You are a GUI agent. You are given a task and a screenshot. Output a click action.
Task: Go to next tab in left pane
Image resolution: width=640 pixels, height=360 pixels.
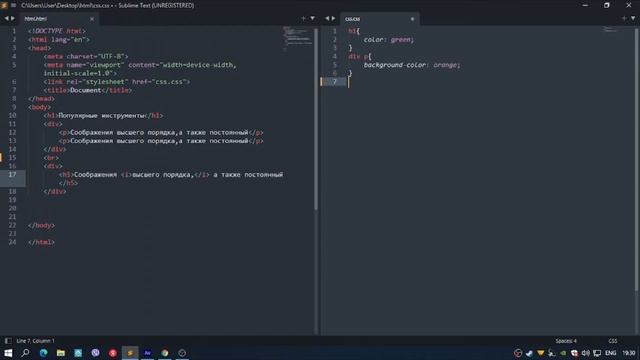[x=13, y=18]
